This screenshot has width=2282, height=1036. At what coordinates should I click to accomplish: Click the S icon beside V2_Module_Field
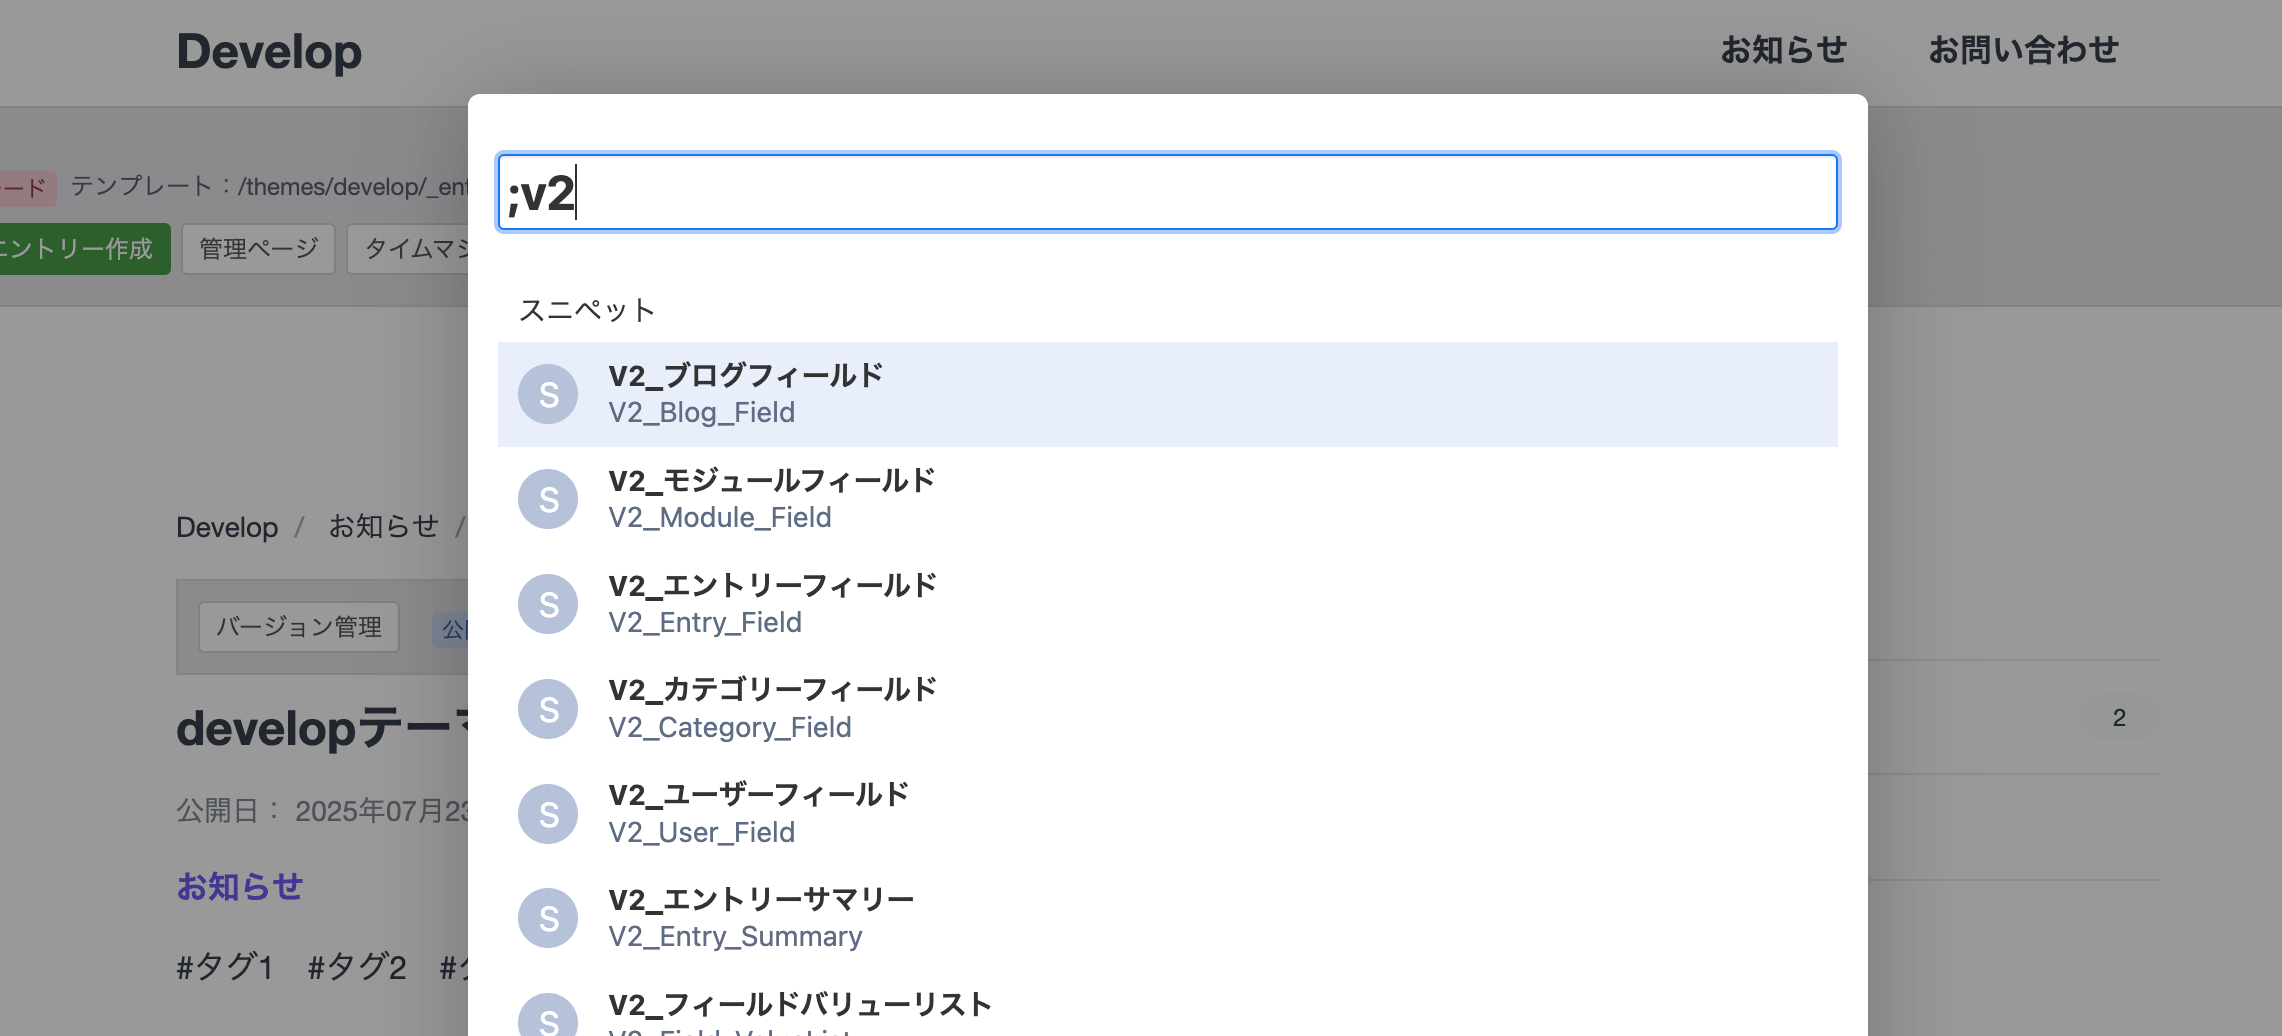tap(548, 498)
